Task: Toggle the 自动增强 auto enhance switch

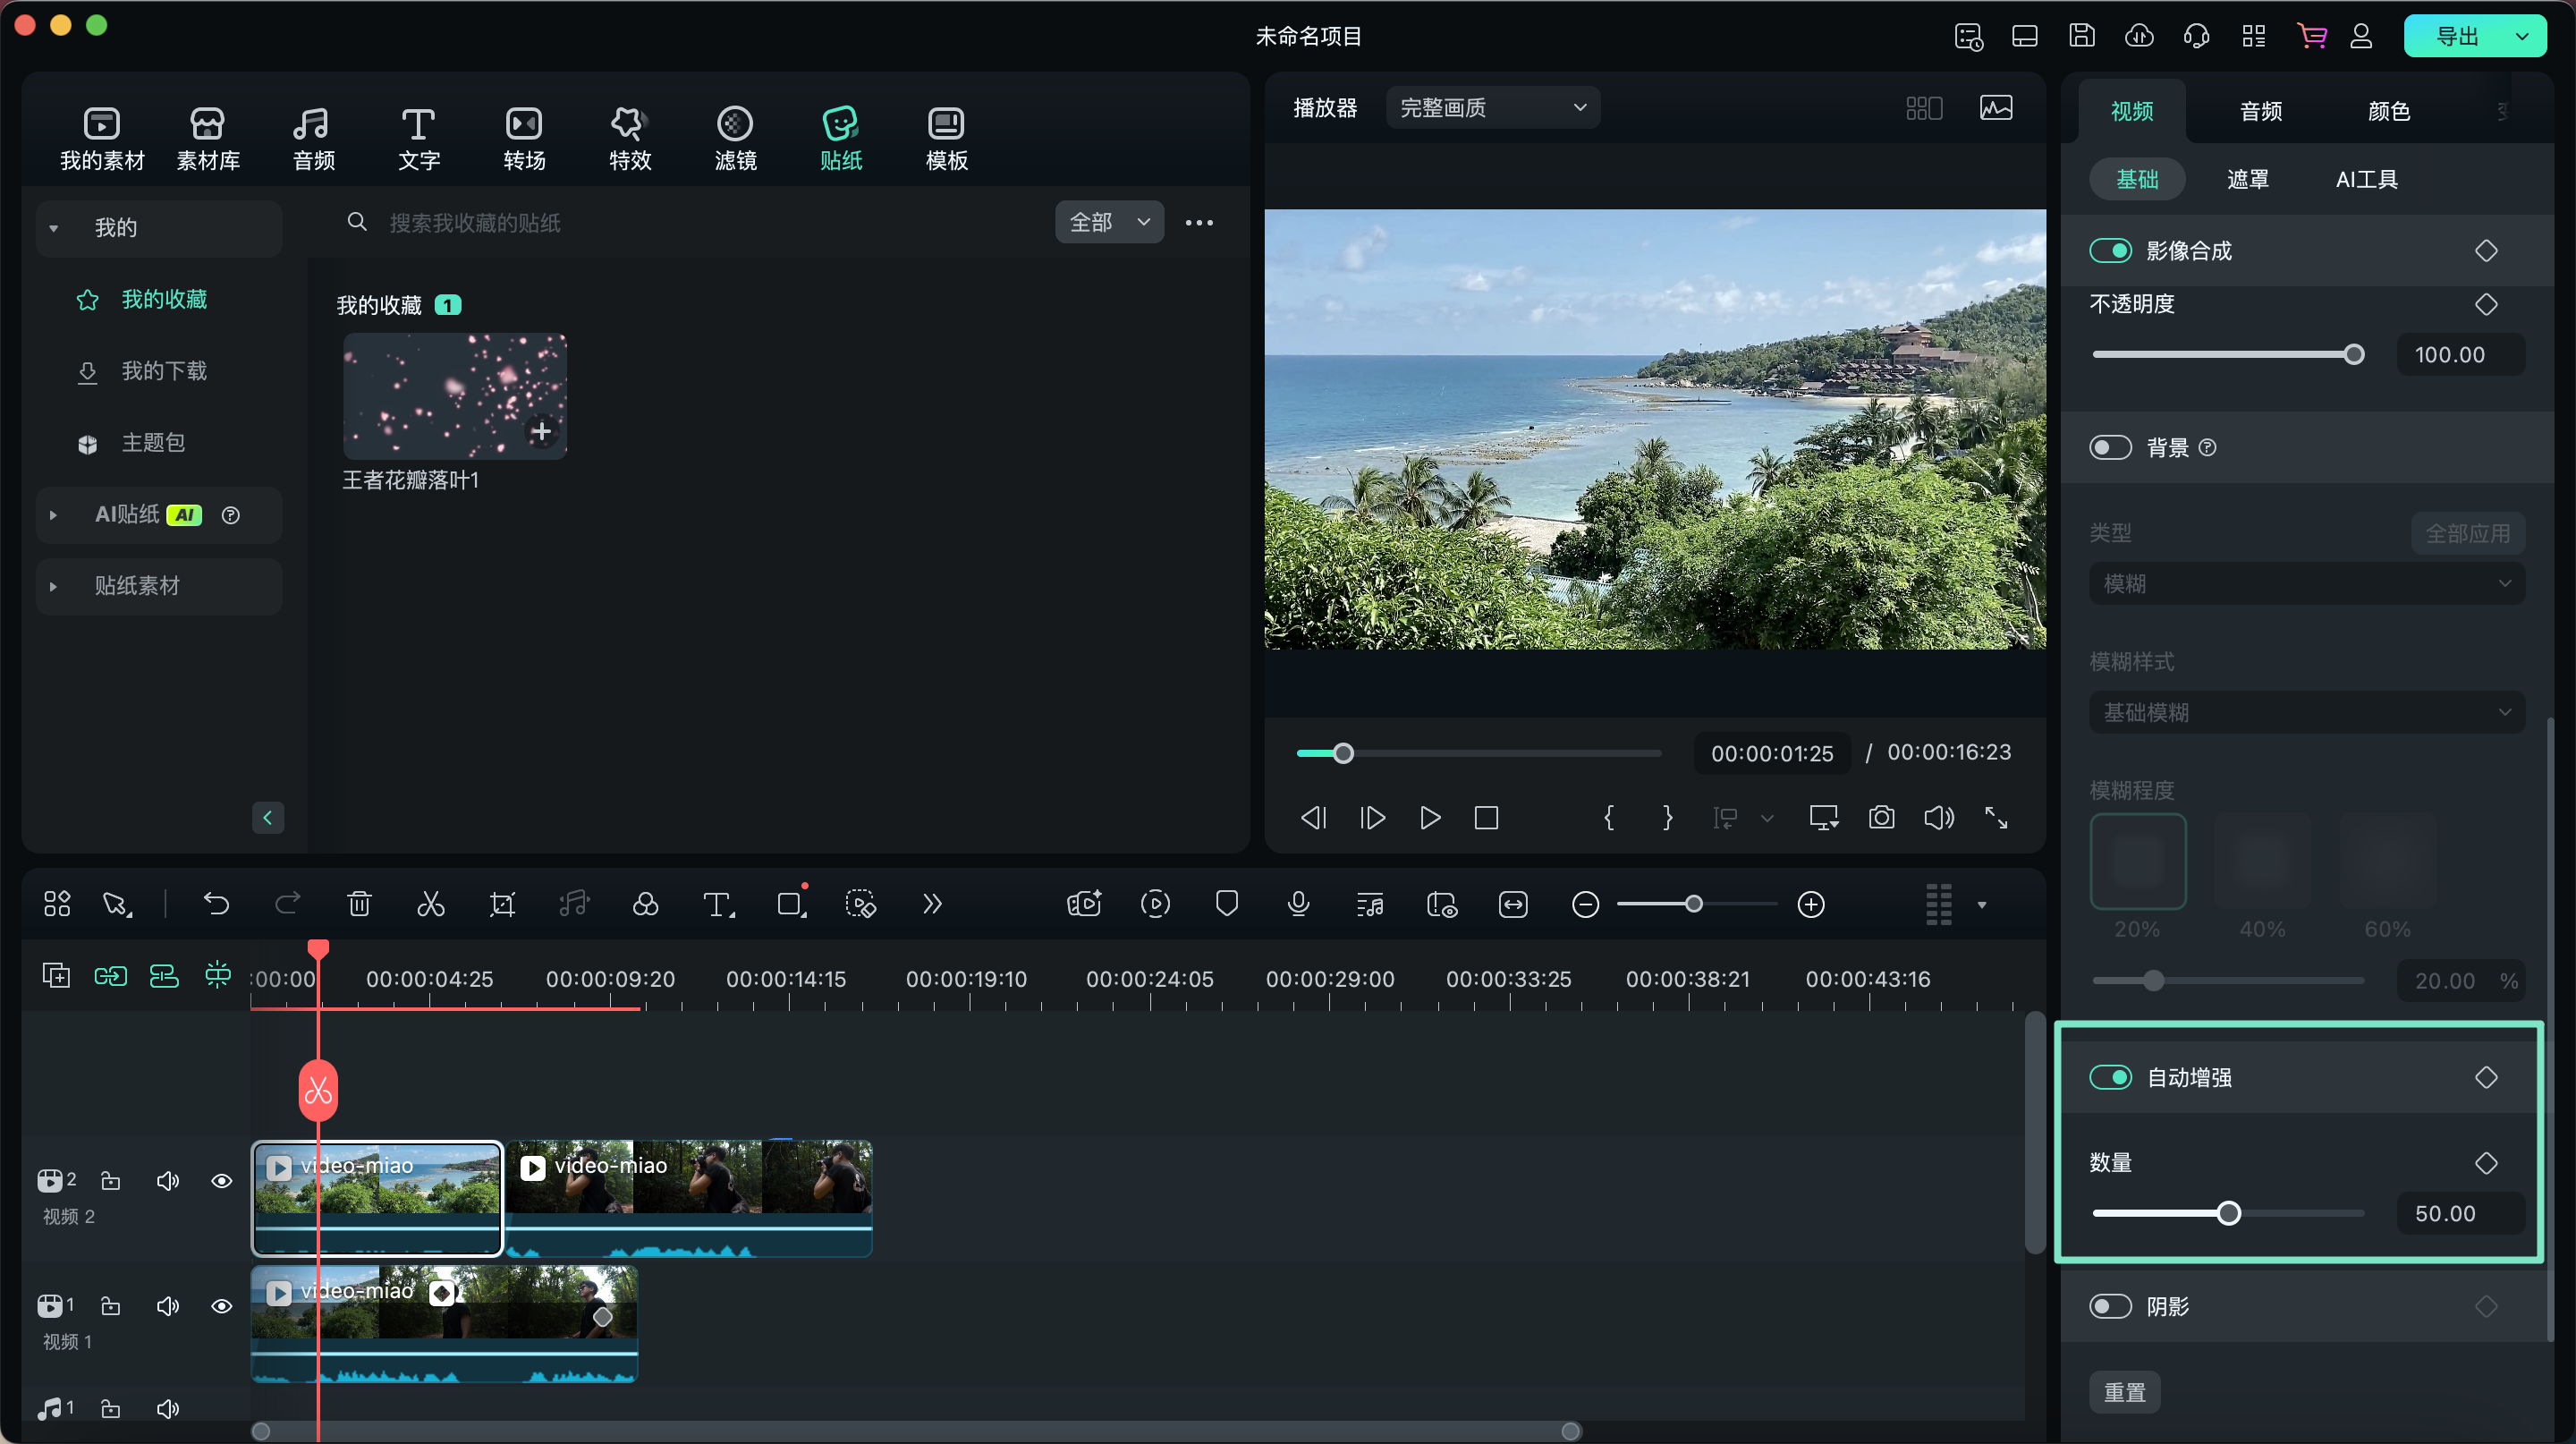Action: [2110, 1078]
